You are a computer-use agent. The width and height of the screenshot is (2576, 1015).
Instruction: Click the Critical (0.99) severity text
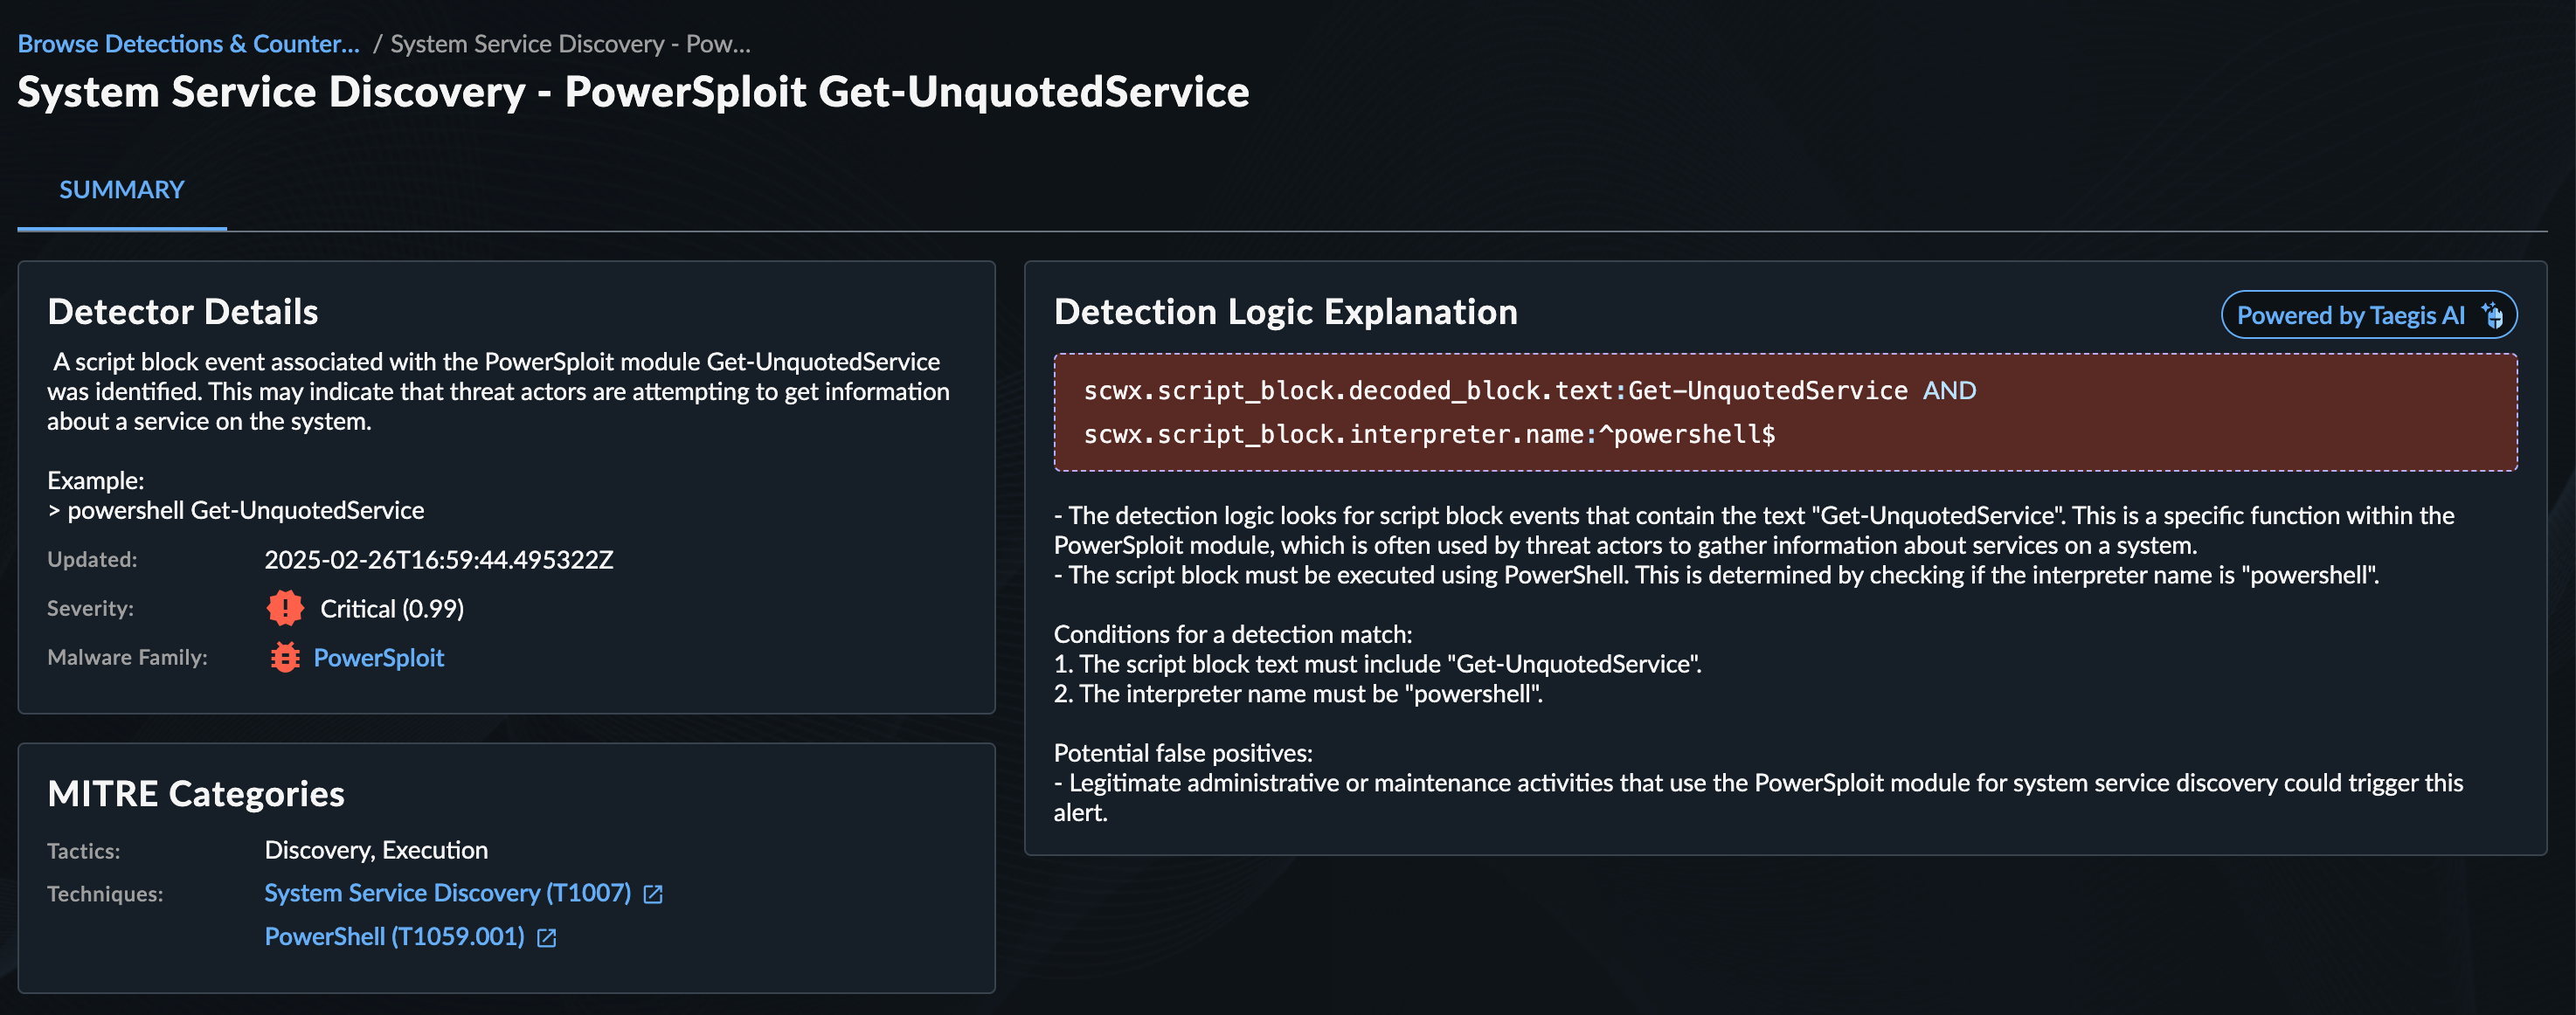(x=392, y=609)
